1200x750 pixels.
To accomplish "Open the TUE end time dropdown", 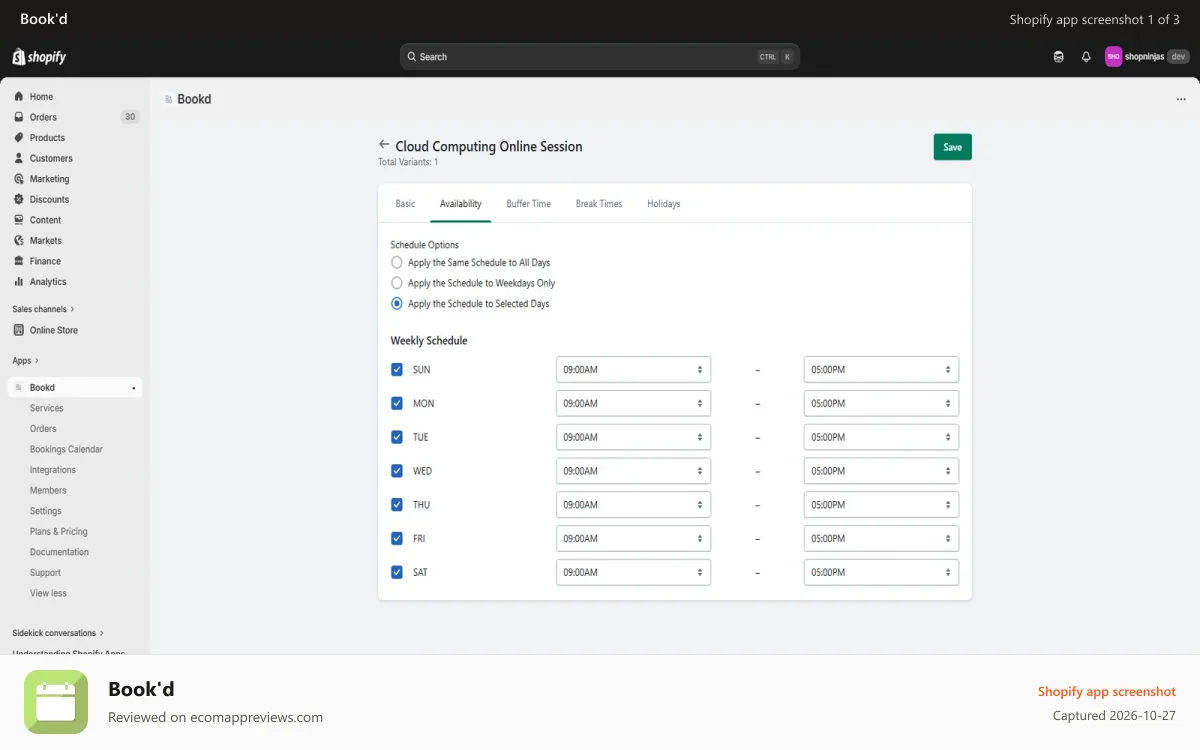I will pos(881,437).
